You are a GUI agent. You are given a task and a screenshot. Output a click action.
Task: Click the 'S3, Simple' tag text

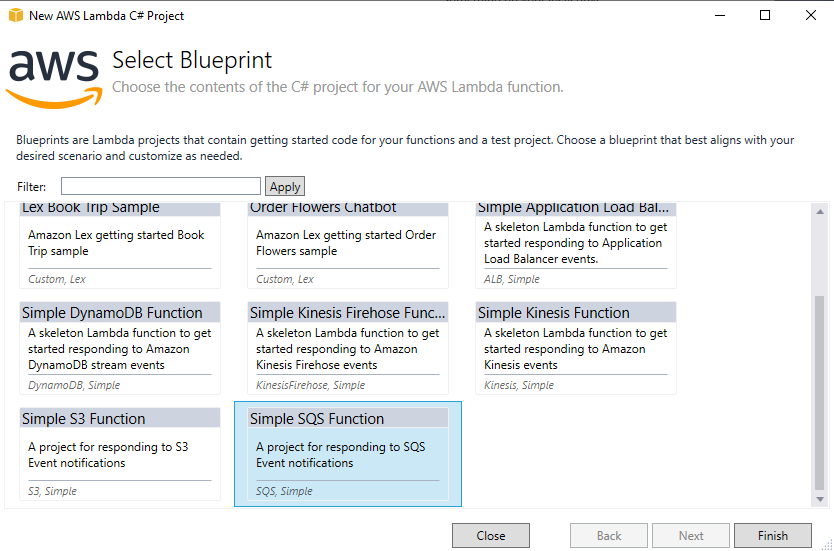52,491
